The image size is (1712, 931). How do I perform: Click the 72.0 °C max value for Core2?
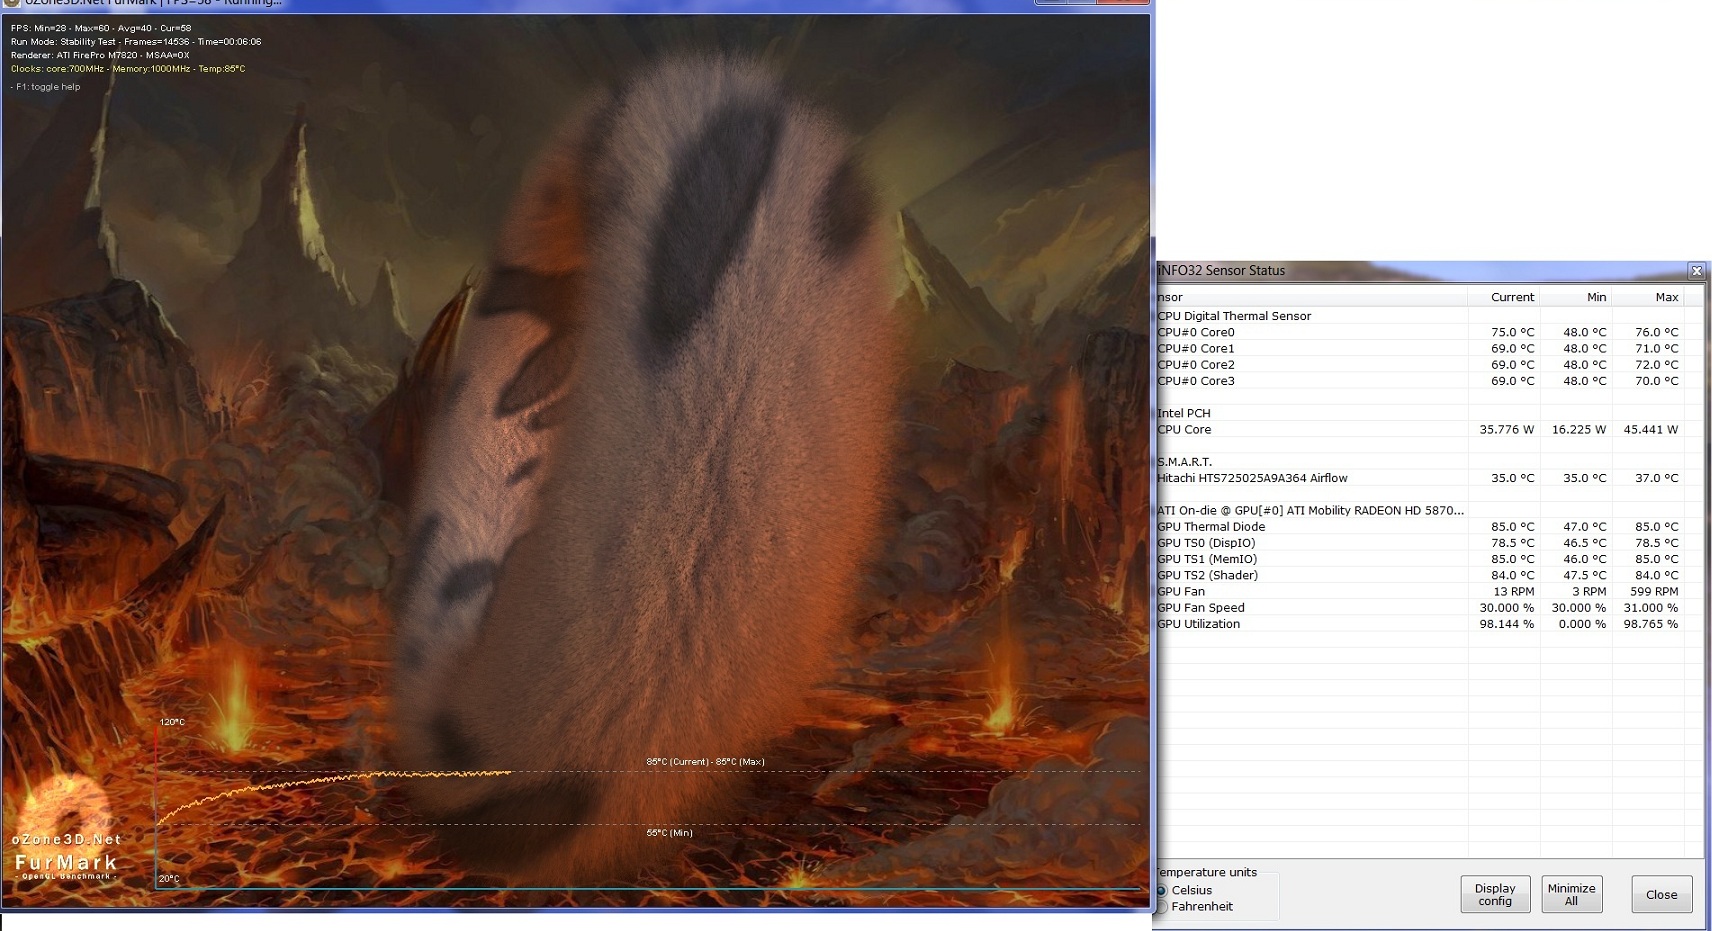pos(1657,365)
